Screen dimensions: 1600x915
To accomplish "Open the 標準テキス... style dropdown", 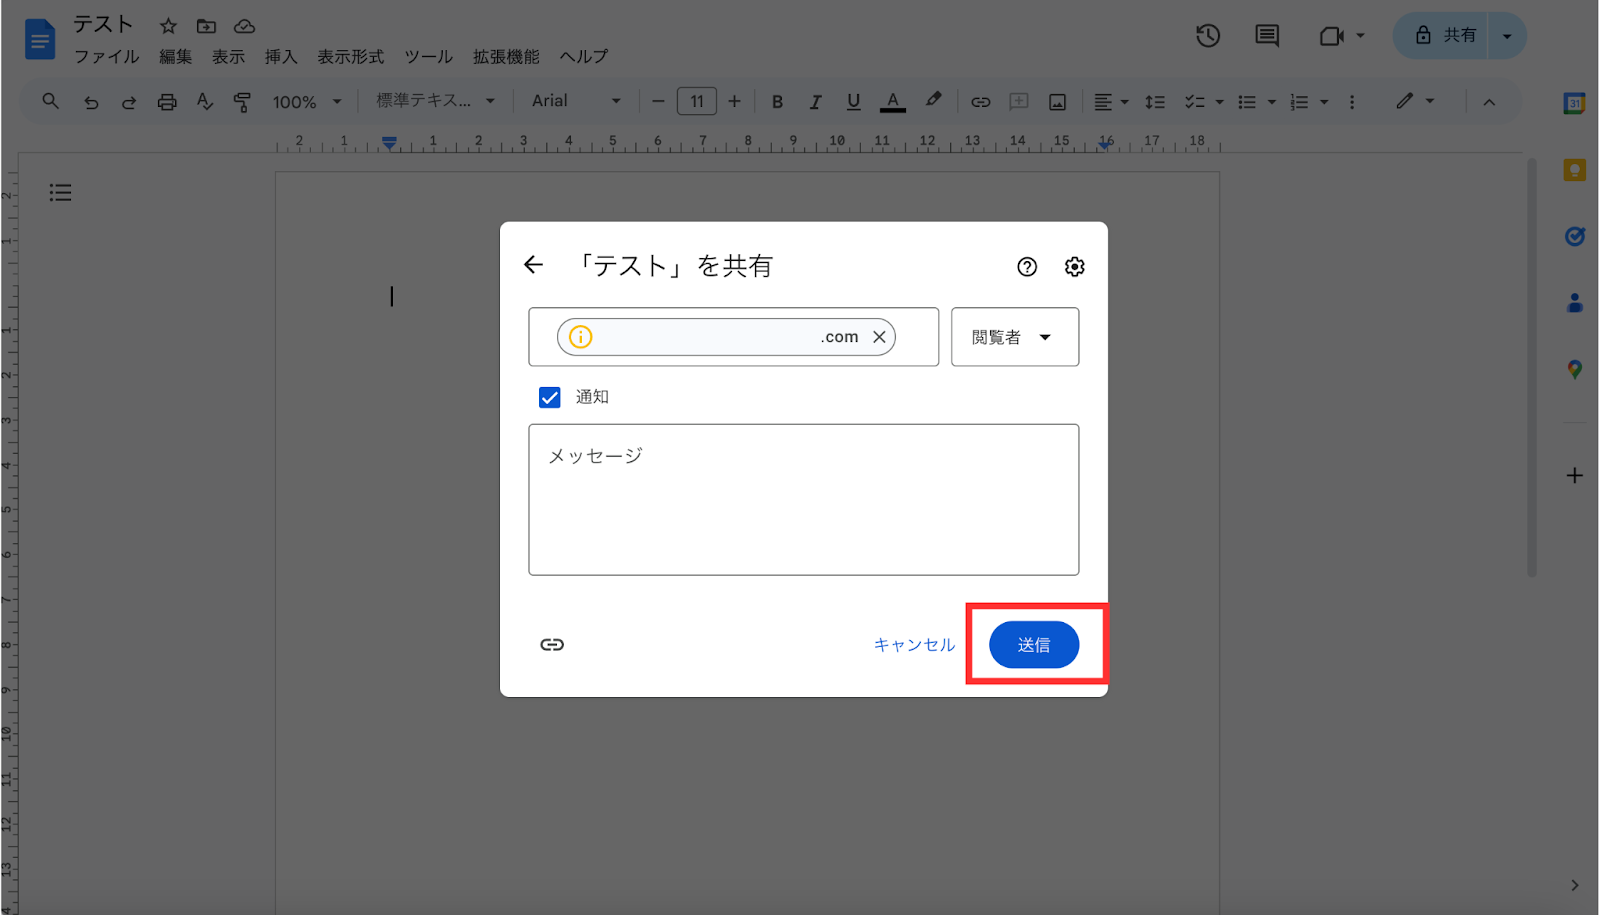I will 435,101.
